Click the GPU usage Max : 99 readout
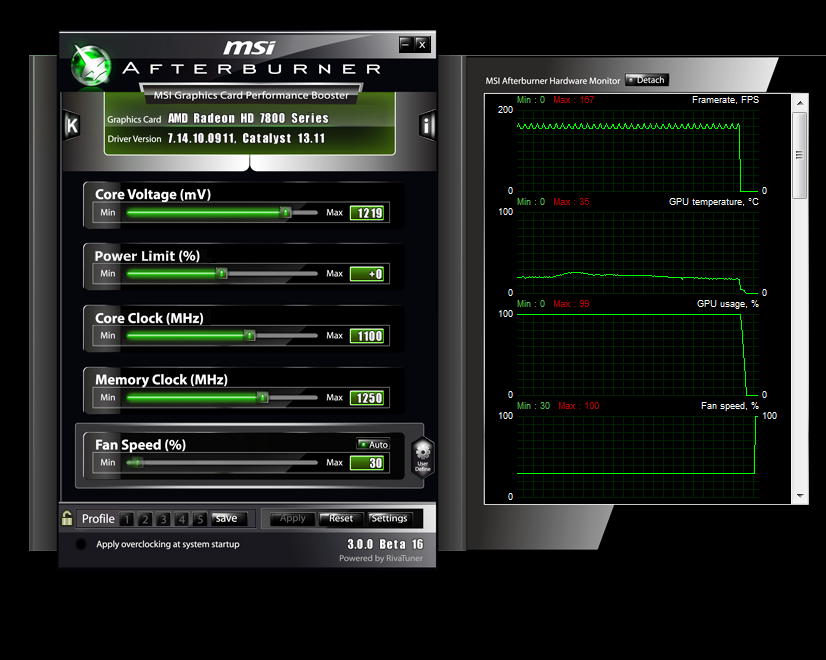826x660 pixels. coord(571,304)
